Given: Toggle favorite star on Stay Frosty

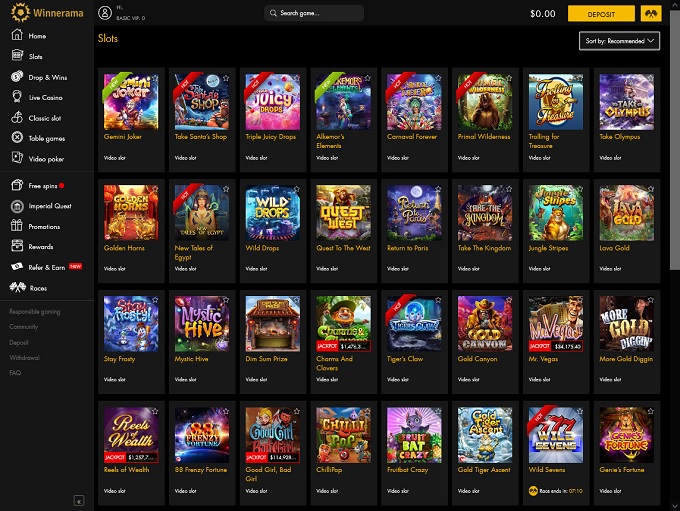Looking at the screenshot, I should pos(155,300).
